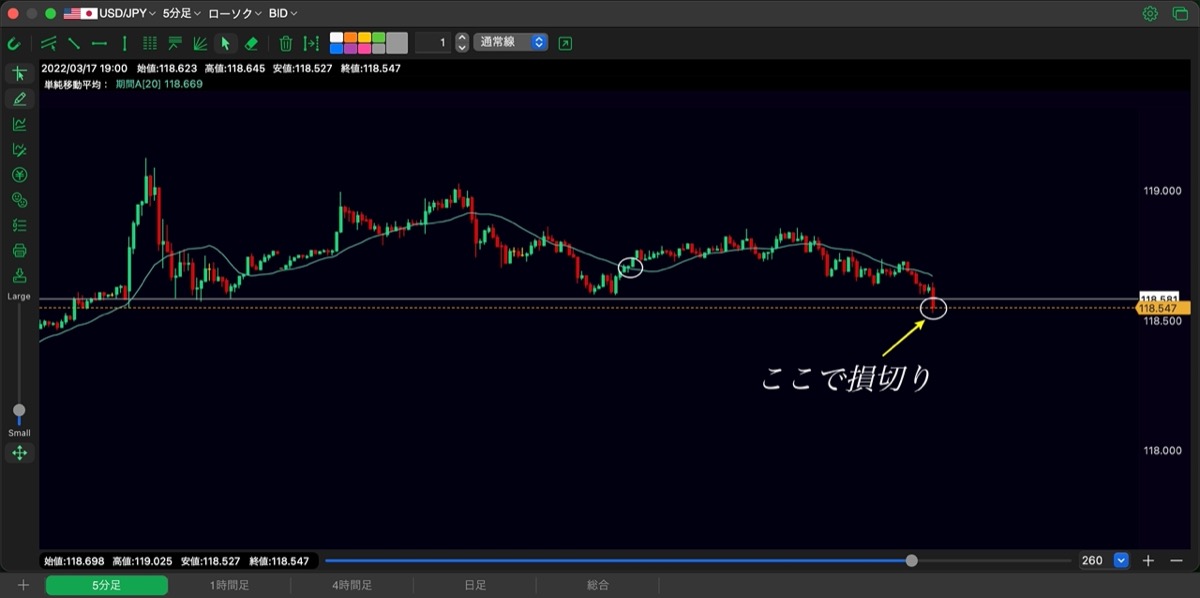Click the zoom in plus button

tap(1149, 561)
